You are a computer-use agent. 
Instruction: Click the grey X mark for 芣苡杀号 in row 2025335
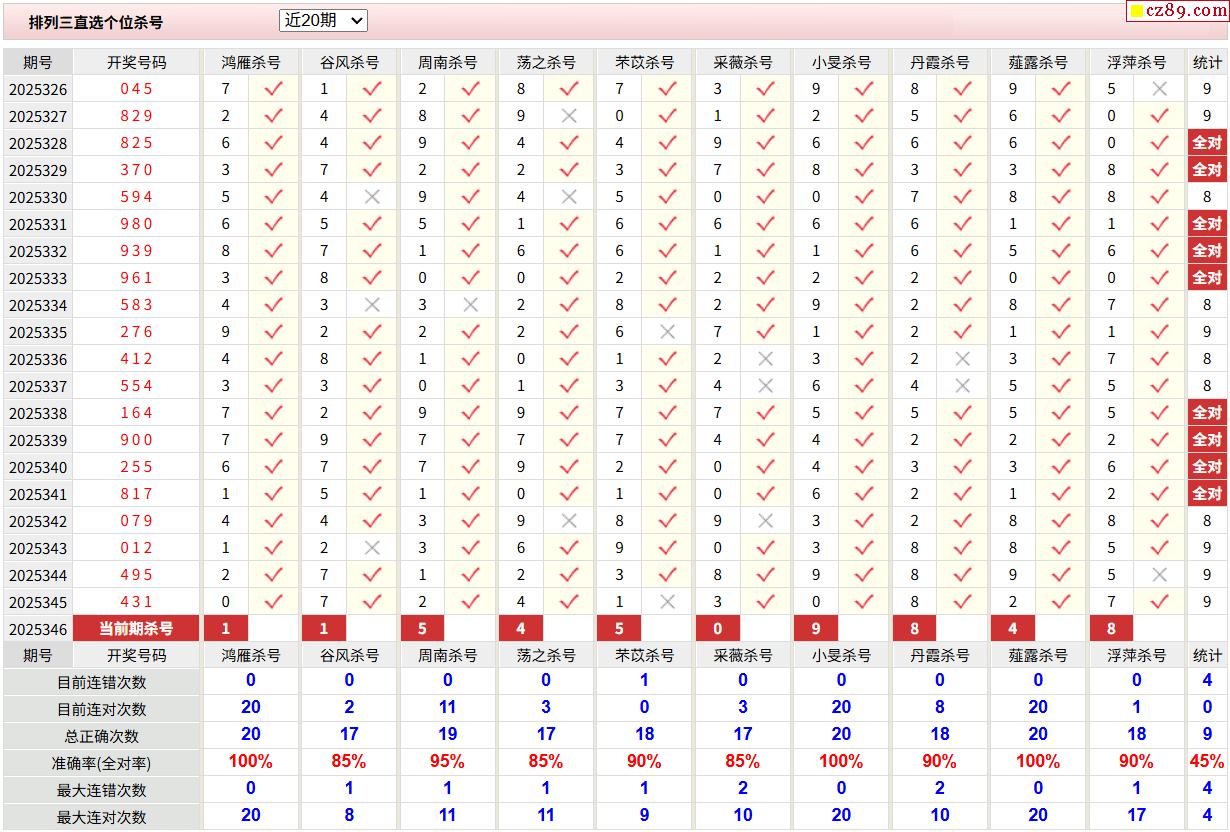[x=667, y=332]
